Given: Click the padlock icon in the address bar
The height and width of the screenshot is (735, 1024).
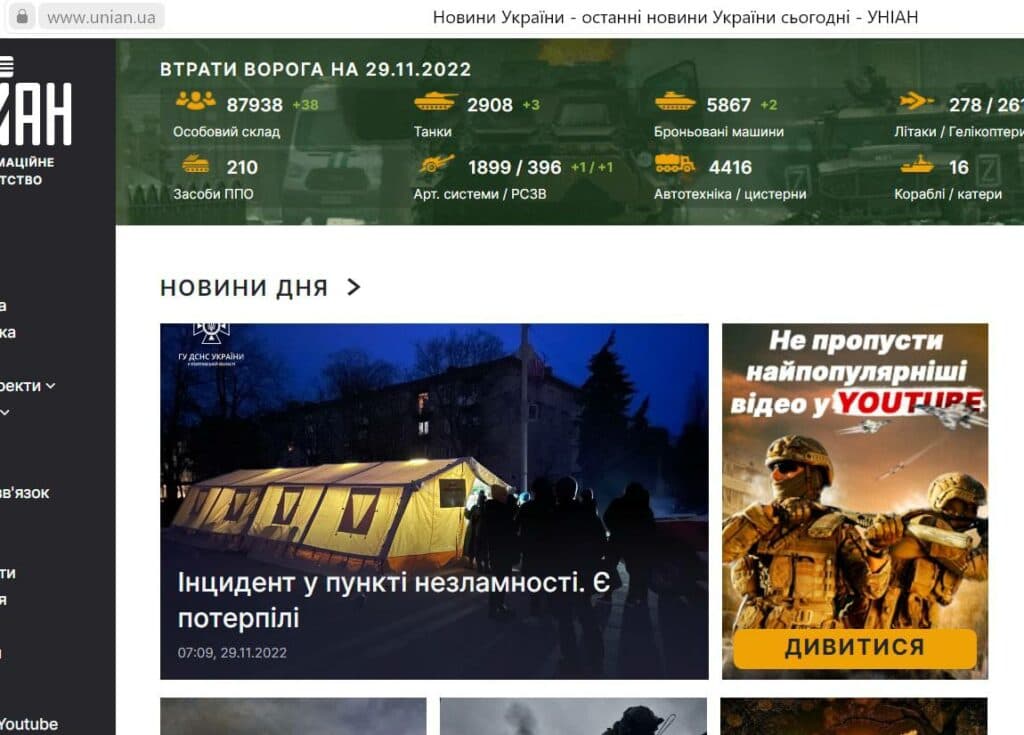Looking at the screenshot, I should tap(23, 16).
